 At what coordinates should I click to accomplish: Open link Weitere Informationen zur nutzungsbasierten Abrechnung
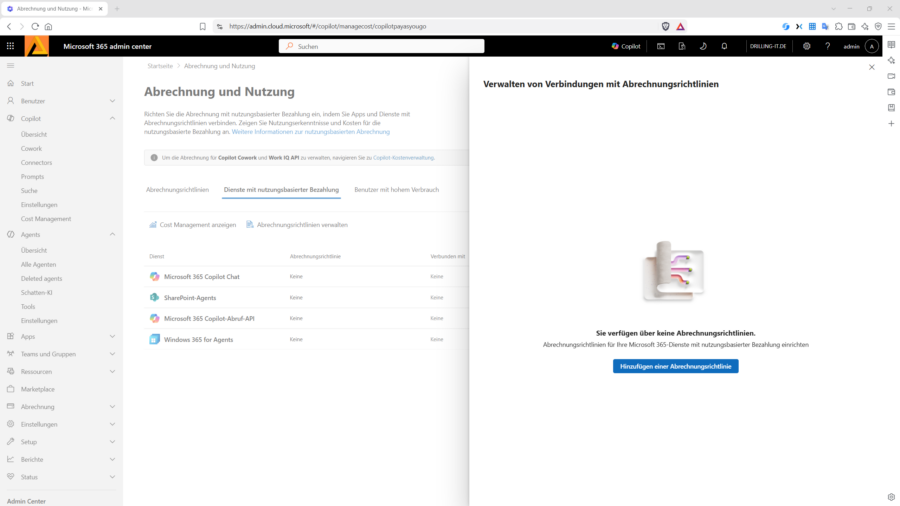click(311, 131)
